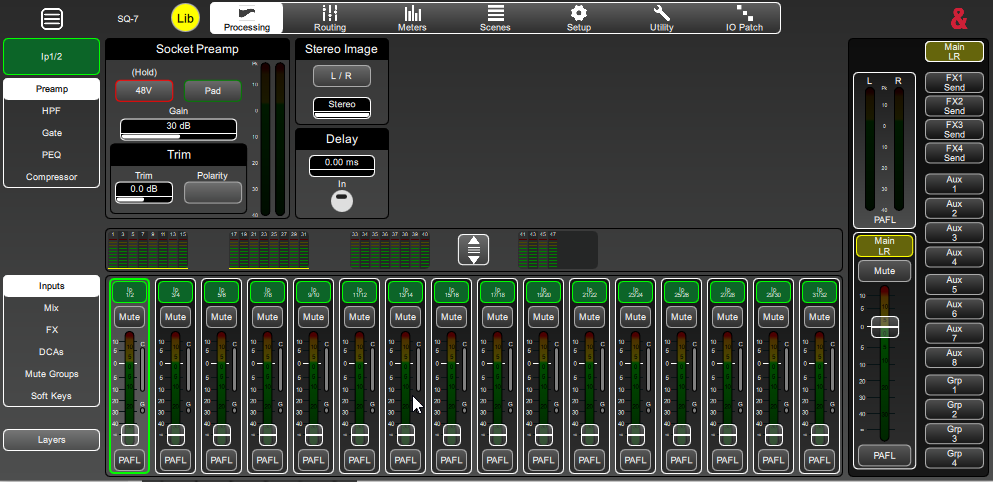Viewport: 993px width, 482px height.
Task: Mute the Ip 9/10 channel
Action: pyautogui.click(x=313, y=317)
